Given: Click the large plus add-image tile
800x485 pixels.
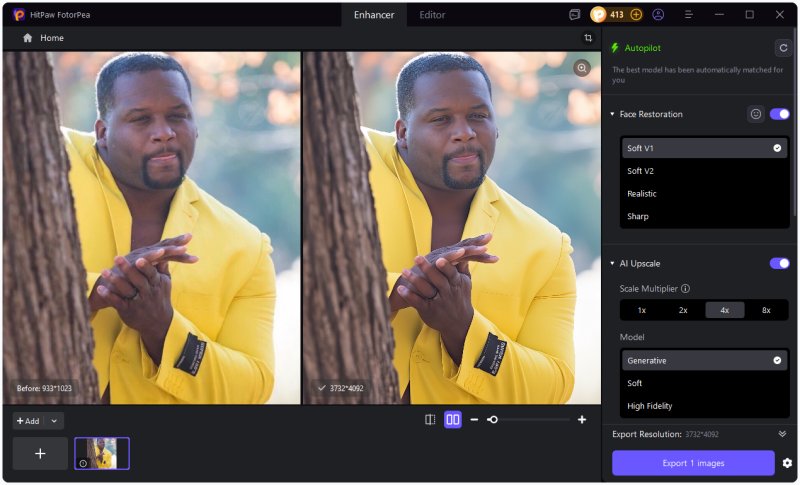Looking at the screenshot, I should pyautogui.click(x=40, y=453).
